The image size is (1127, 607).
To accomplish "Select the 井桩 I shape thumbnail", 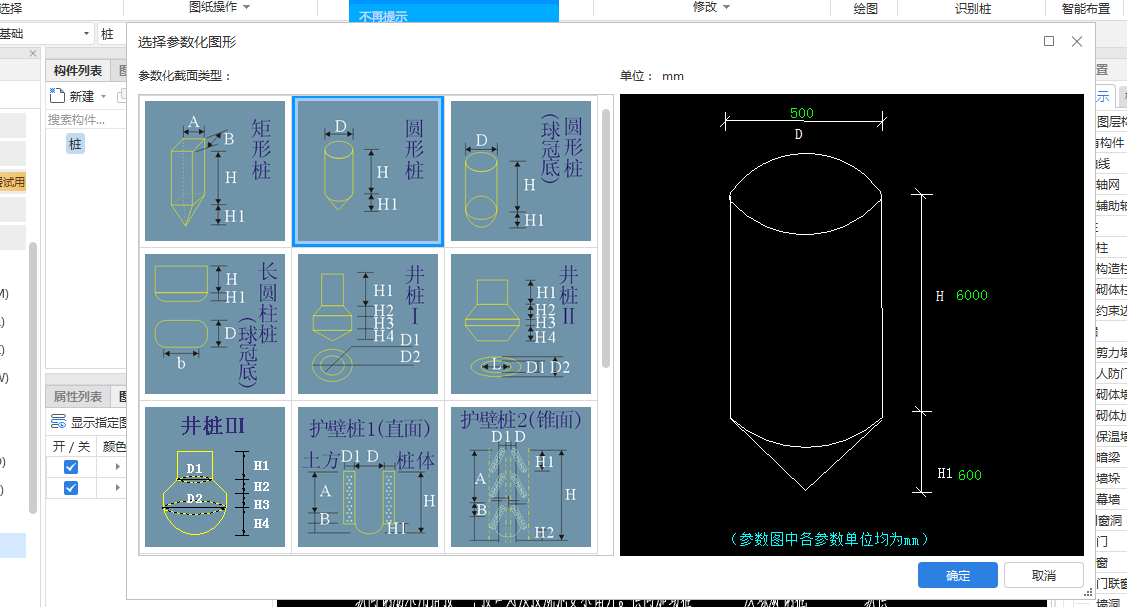I will (x=368, y=324).
